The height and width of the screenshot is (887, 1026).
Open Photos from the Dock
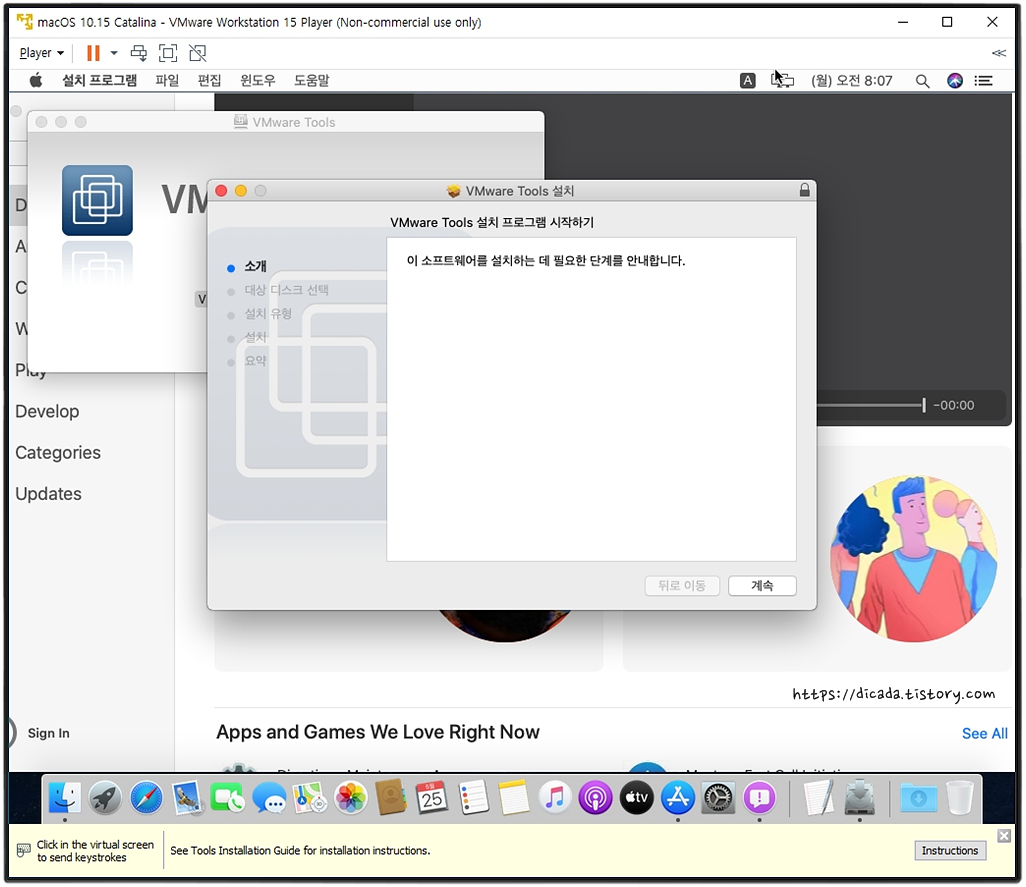point(351,797)
